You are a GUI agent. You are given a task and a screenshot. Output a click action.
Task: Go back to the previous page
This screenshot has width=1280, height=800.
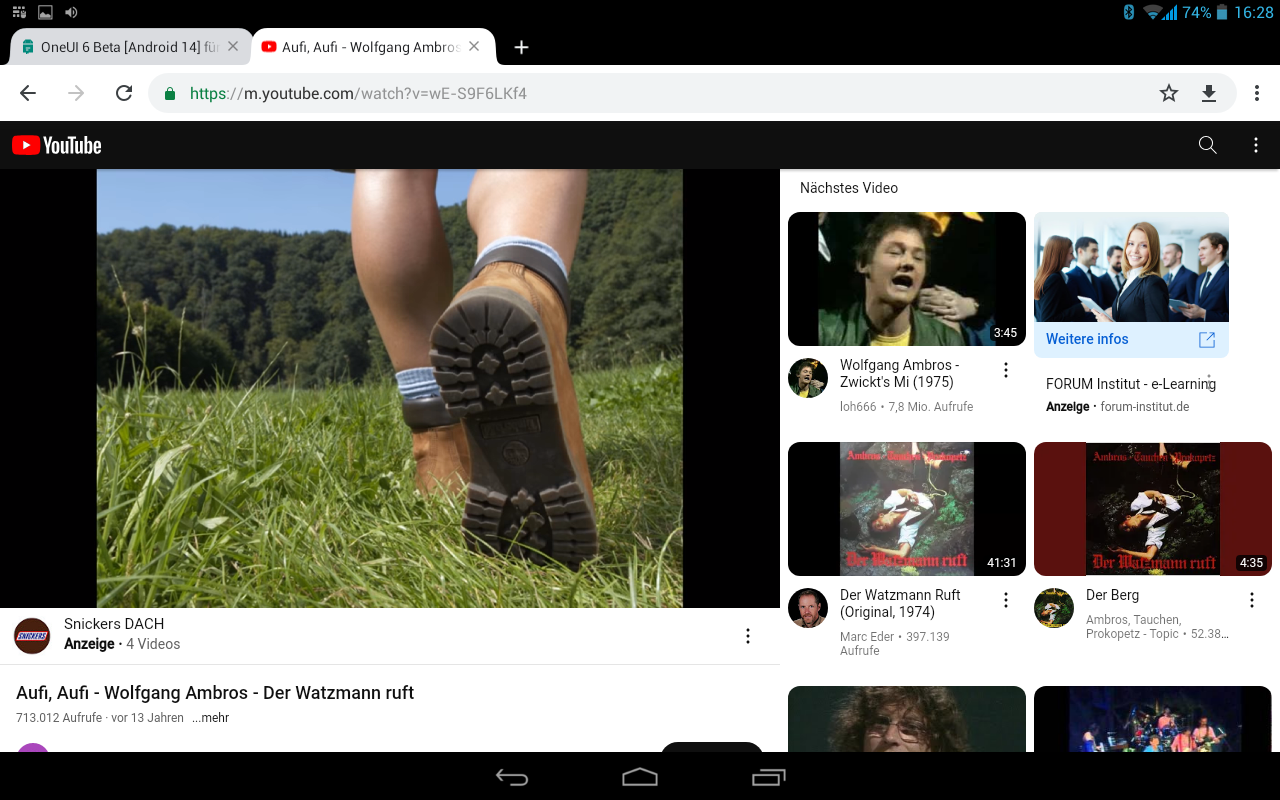tap(28, 93)
